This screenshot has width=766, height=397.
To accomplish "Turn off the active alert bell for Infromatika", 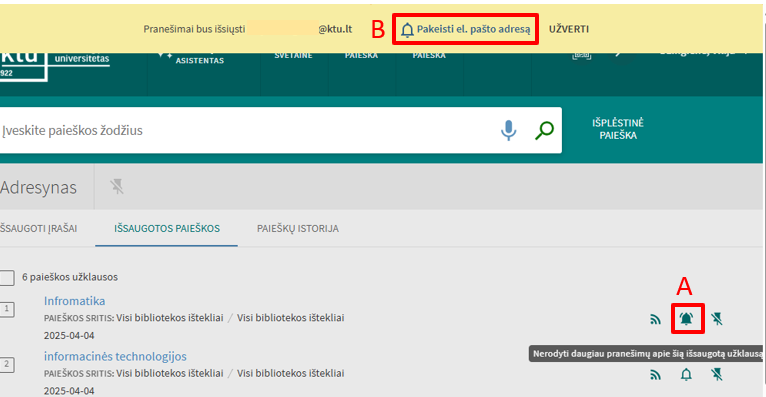I will tap(686, 319).
